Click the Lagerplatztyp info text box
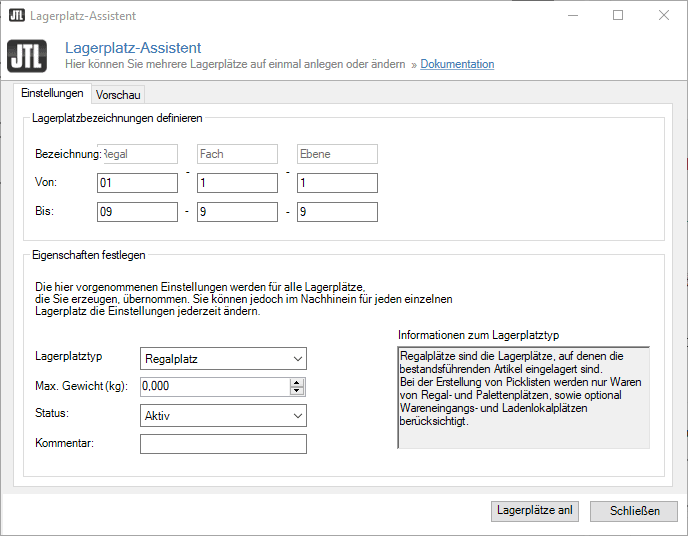688x536 pixels. [523, 398]
